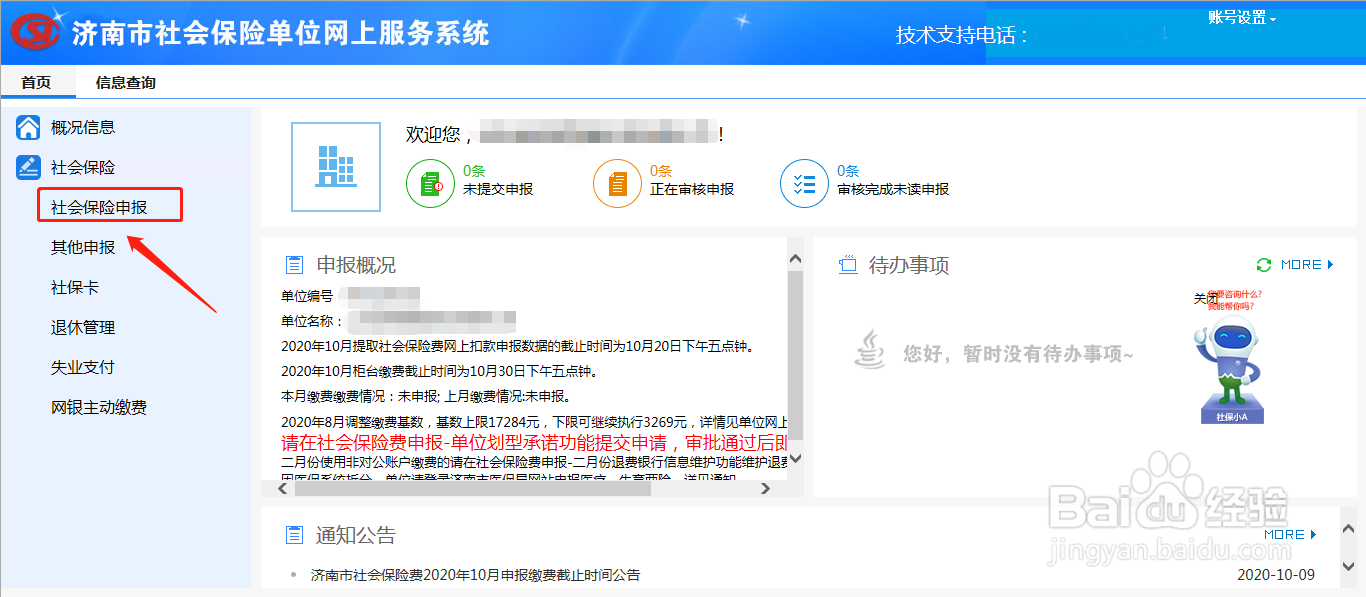
Task: Switch to the 信息查询 tab
Action: pyautogui.click(x=126, y=82)
